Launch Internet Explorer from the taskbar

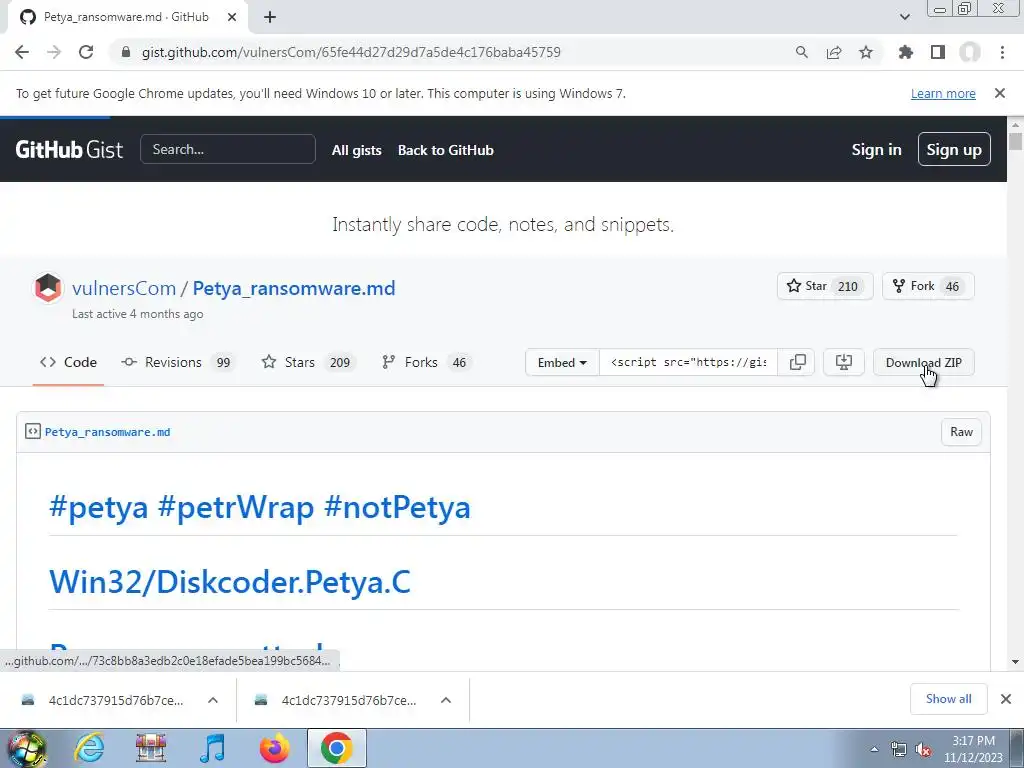(x=89, y=748)
